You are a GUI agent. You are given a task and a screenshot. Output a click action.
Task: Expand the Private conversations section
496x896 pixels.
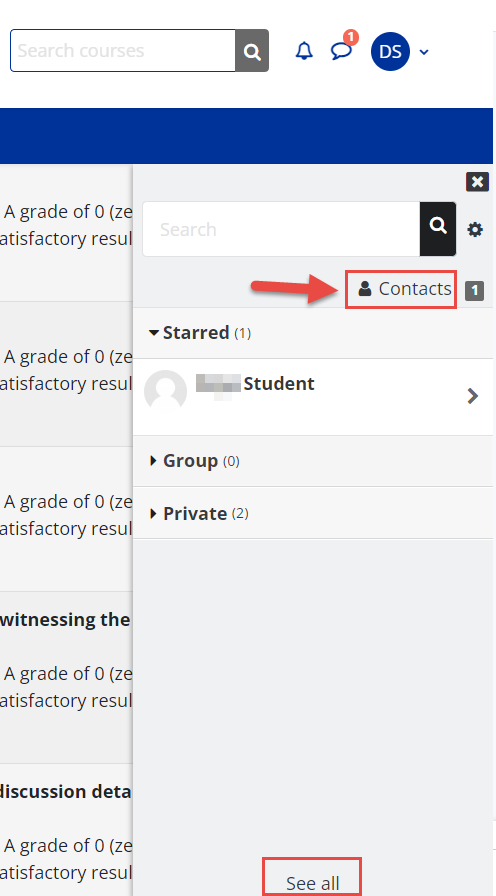[x=199, y=513]
